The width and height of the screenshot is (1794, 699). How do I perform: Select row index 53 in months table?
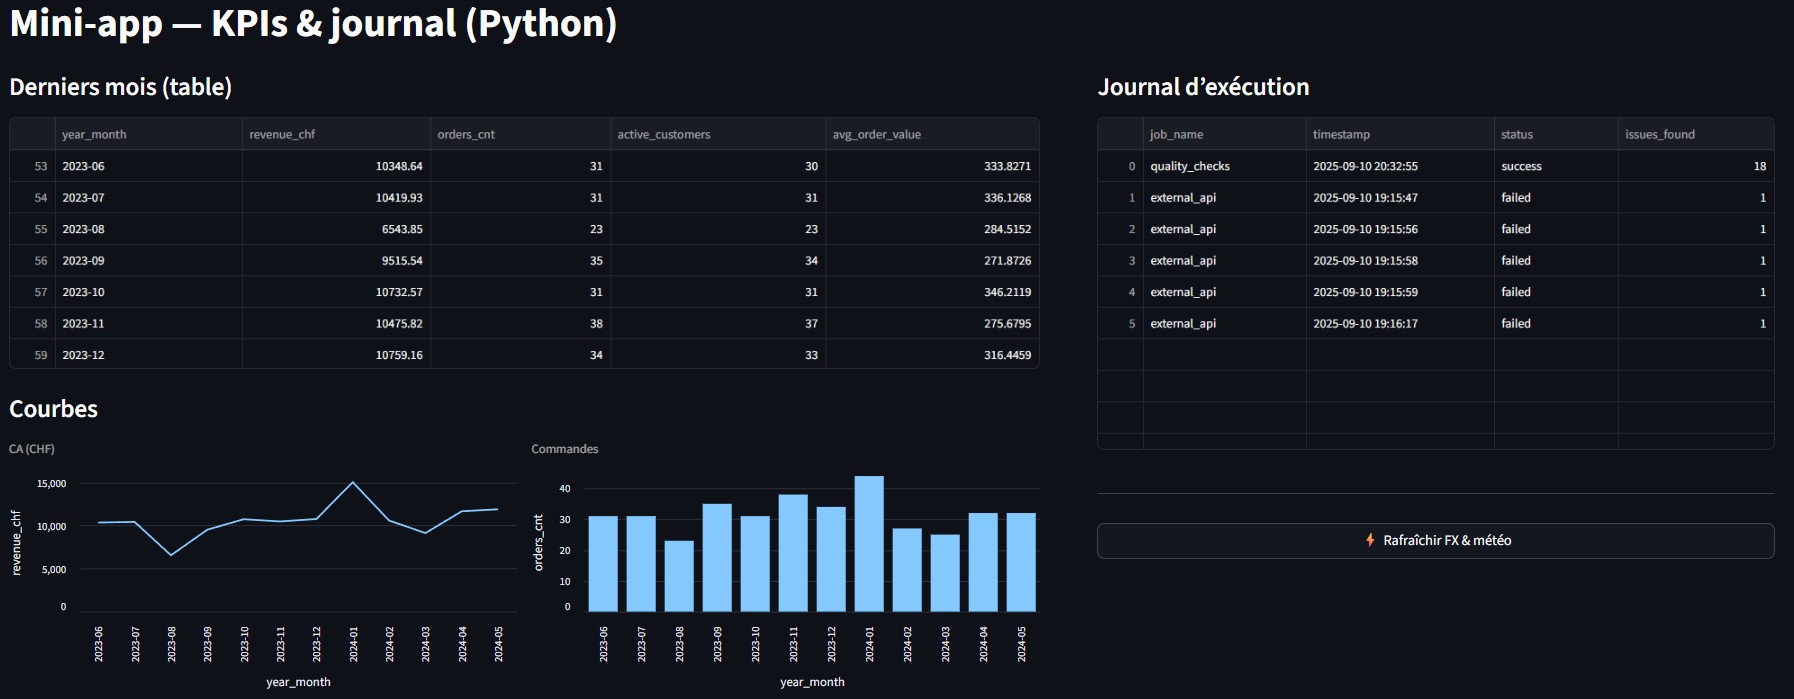coord(40,167)
